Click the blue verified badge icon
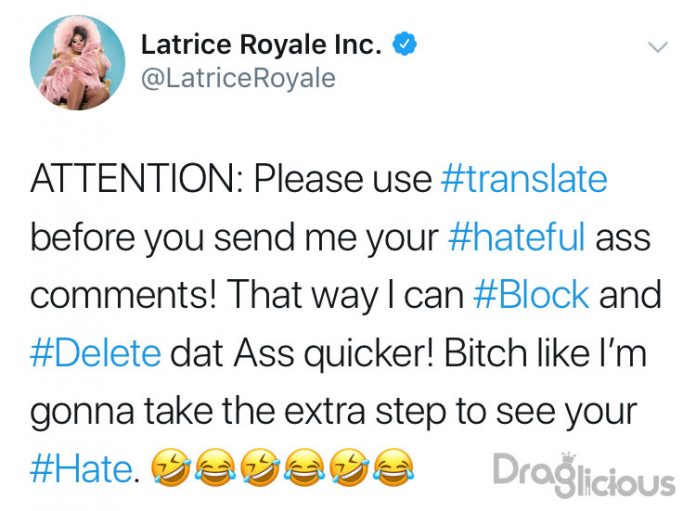The image size is (696, 511). pos(403,44)
